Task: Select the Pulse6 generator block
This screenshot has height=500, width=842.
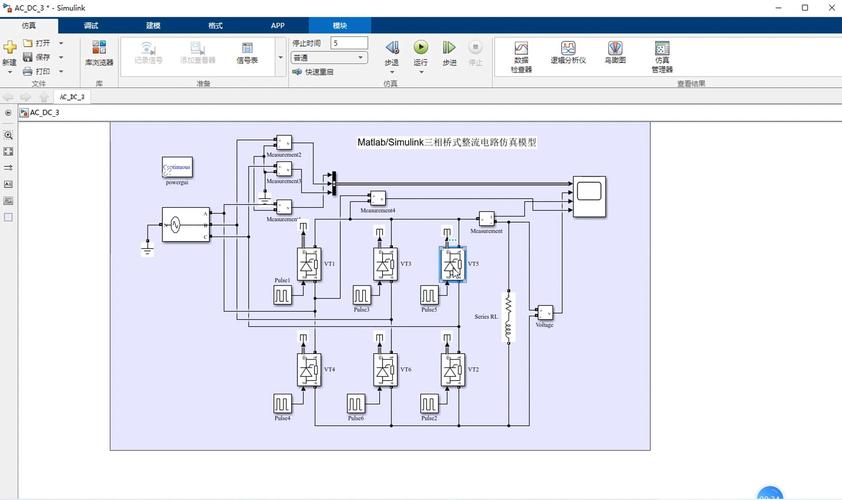Action: [x=355, y=404]
